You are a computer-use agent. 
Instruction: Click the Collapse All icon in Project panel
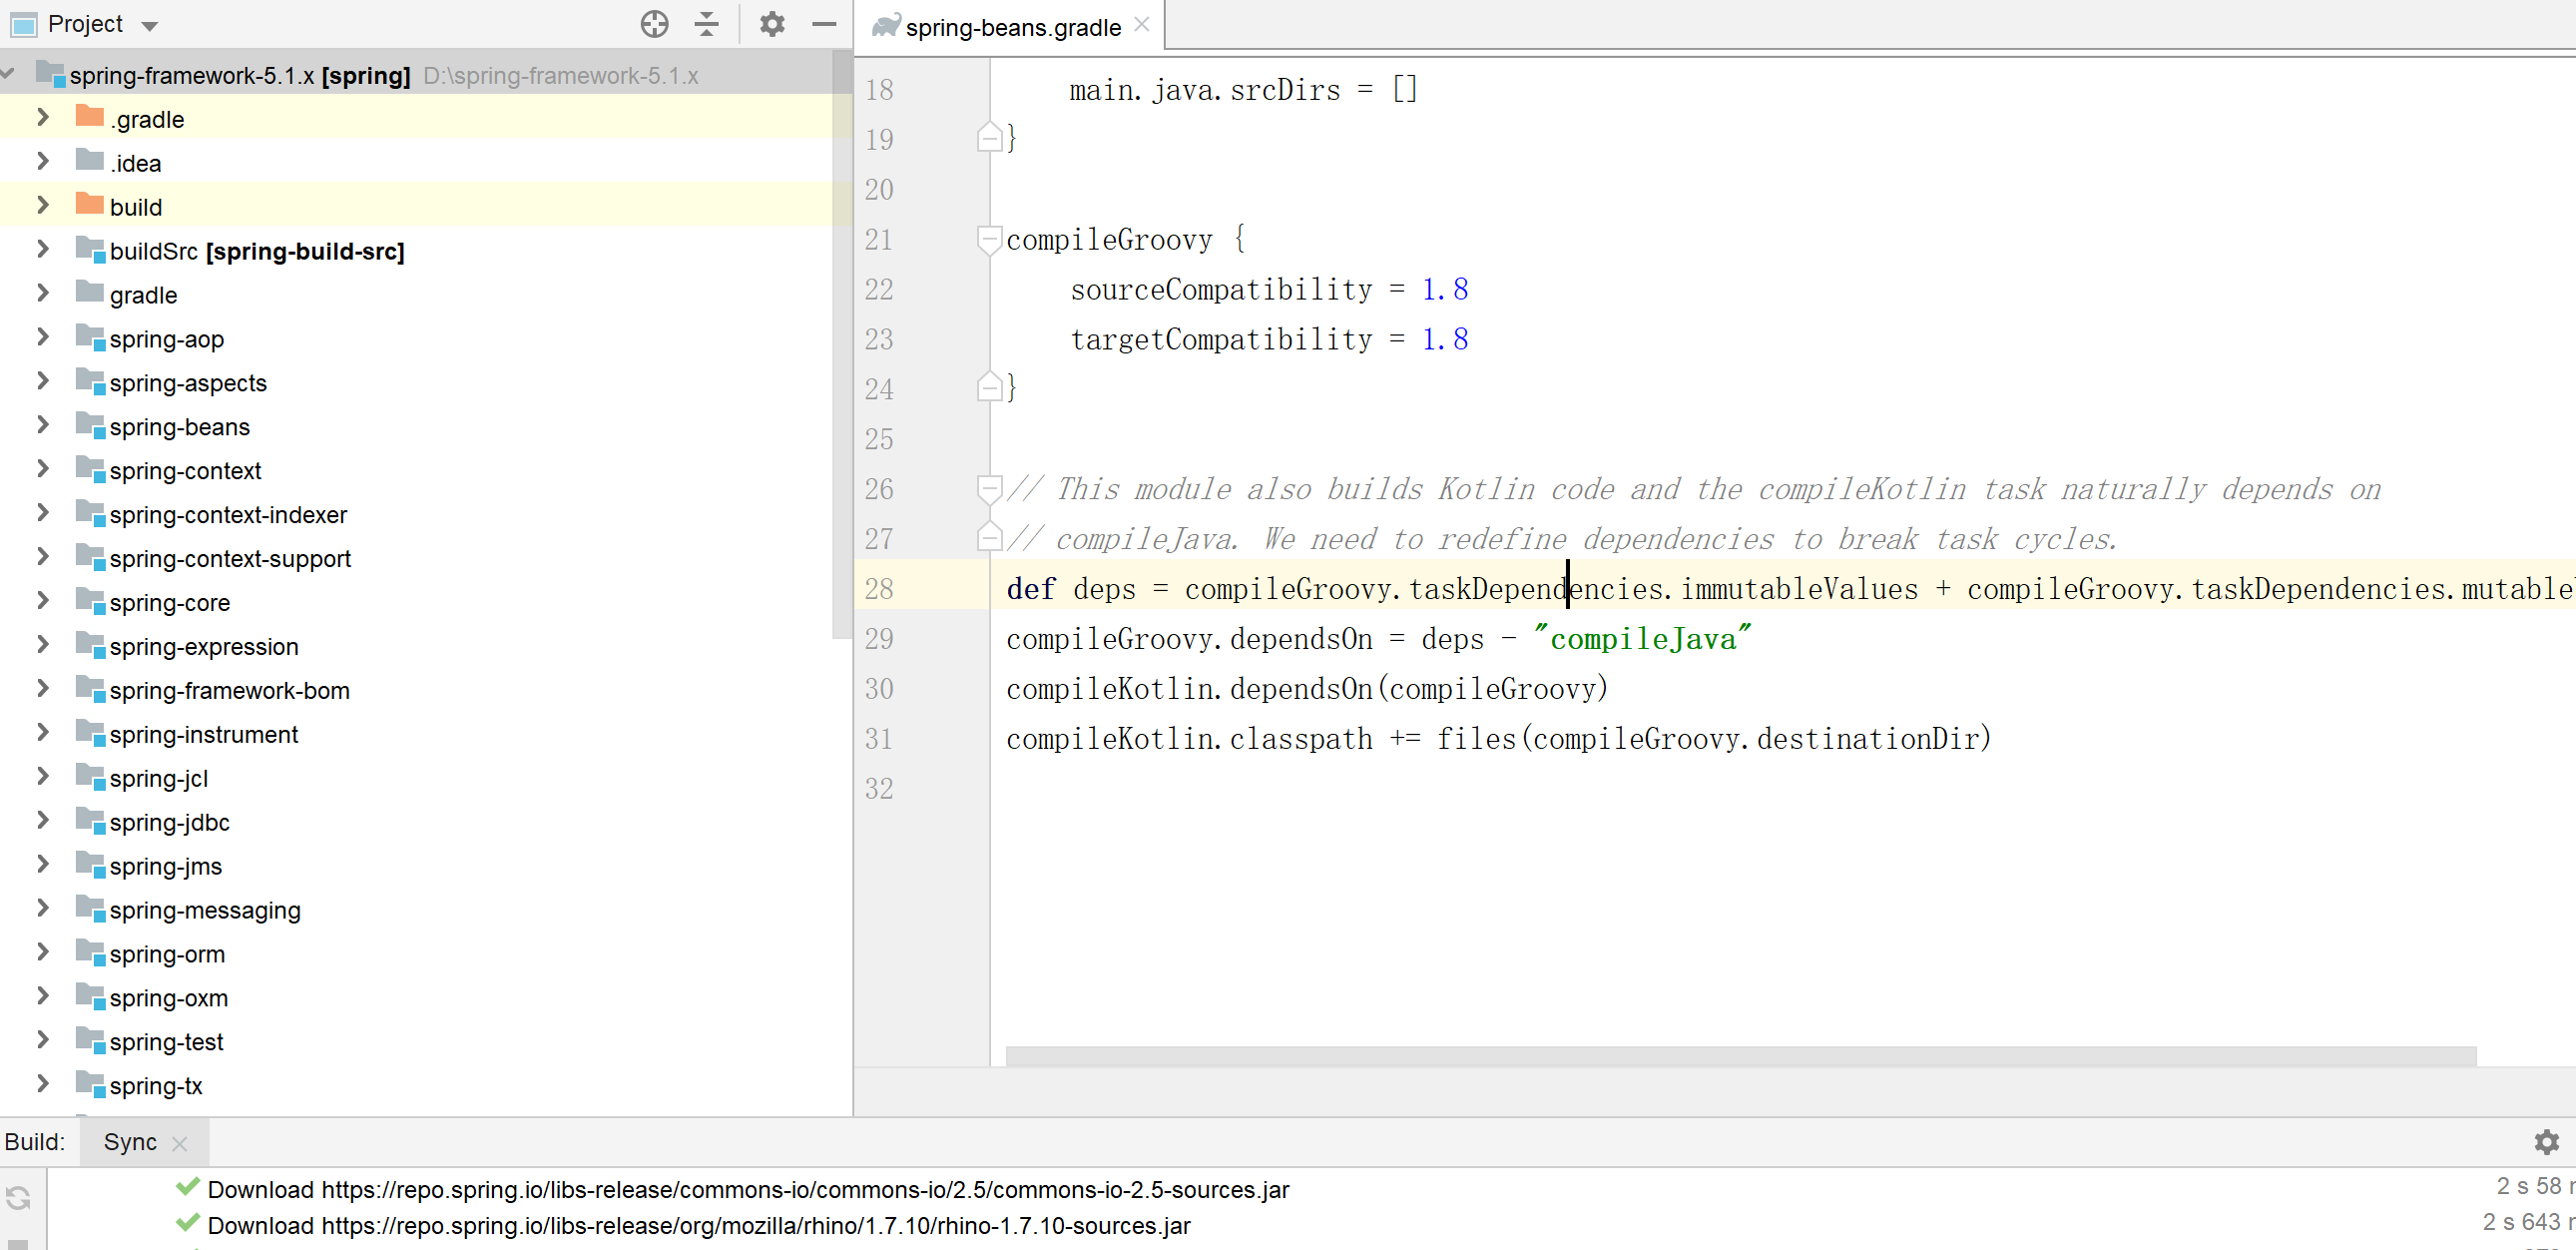(x=707, y=24)
